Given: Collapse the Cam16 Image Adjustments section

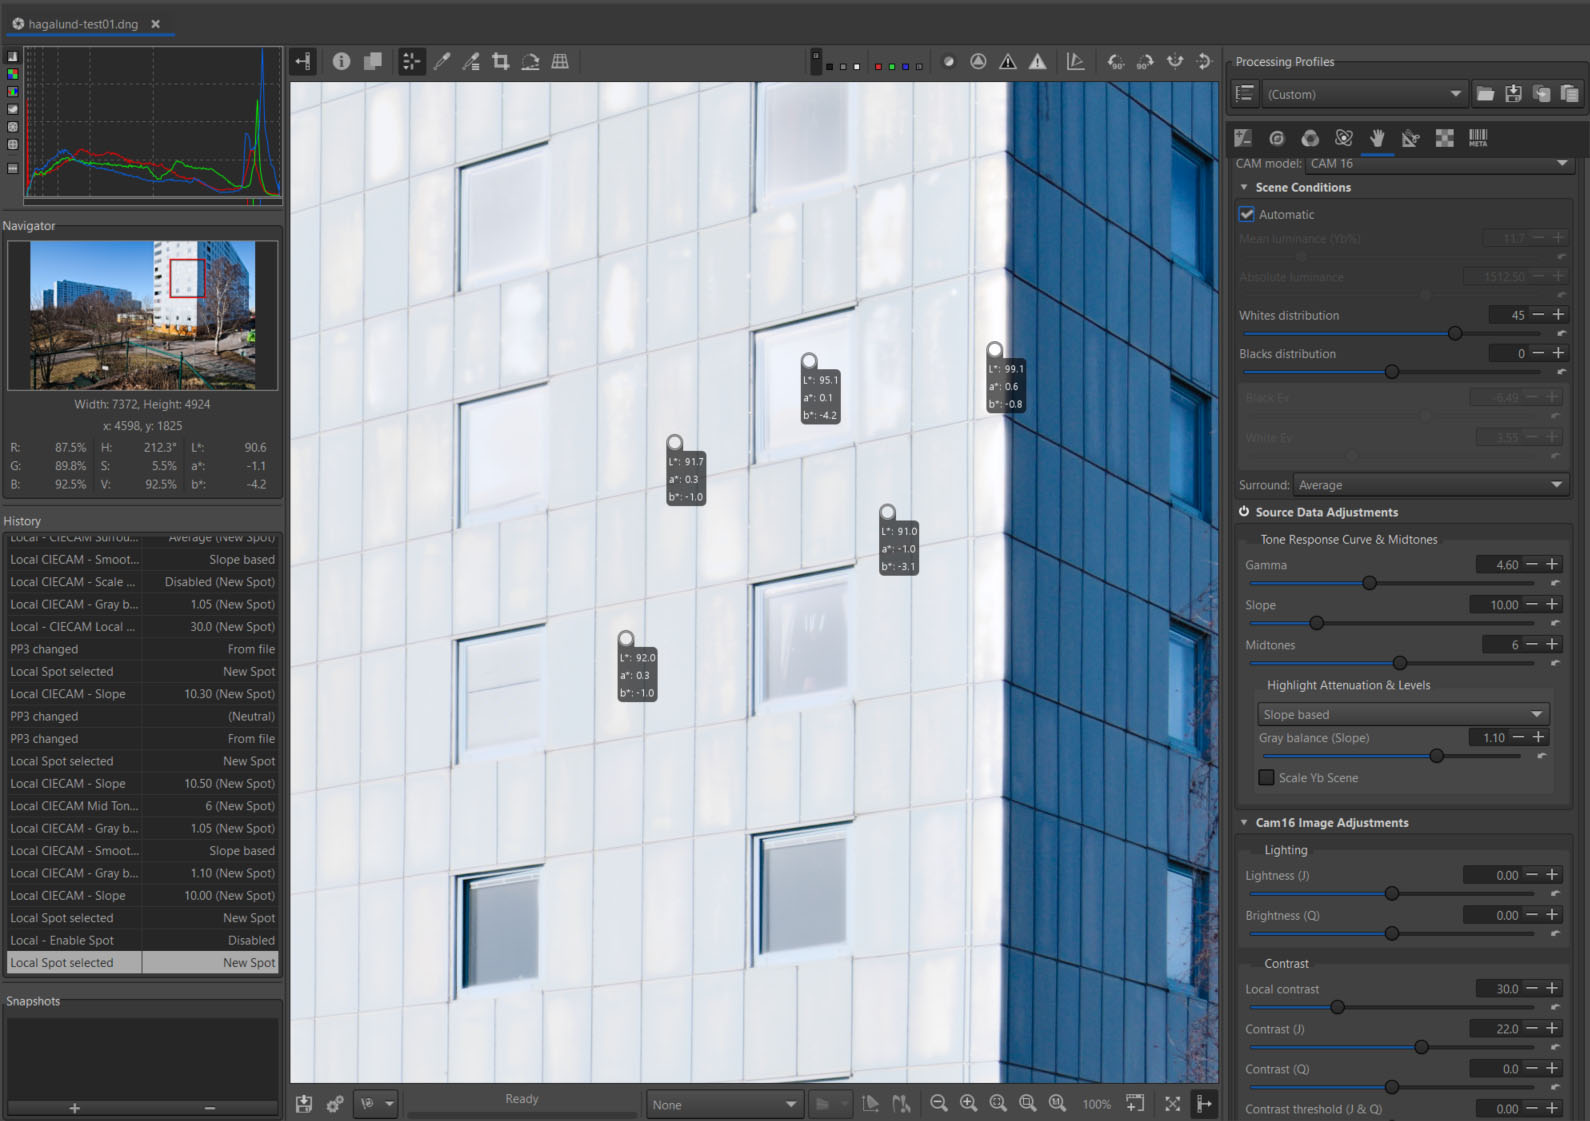Looking at the screenshot, I should pos(1244,823).
